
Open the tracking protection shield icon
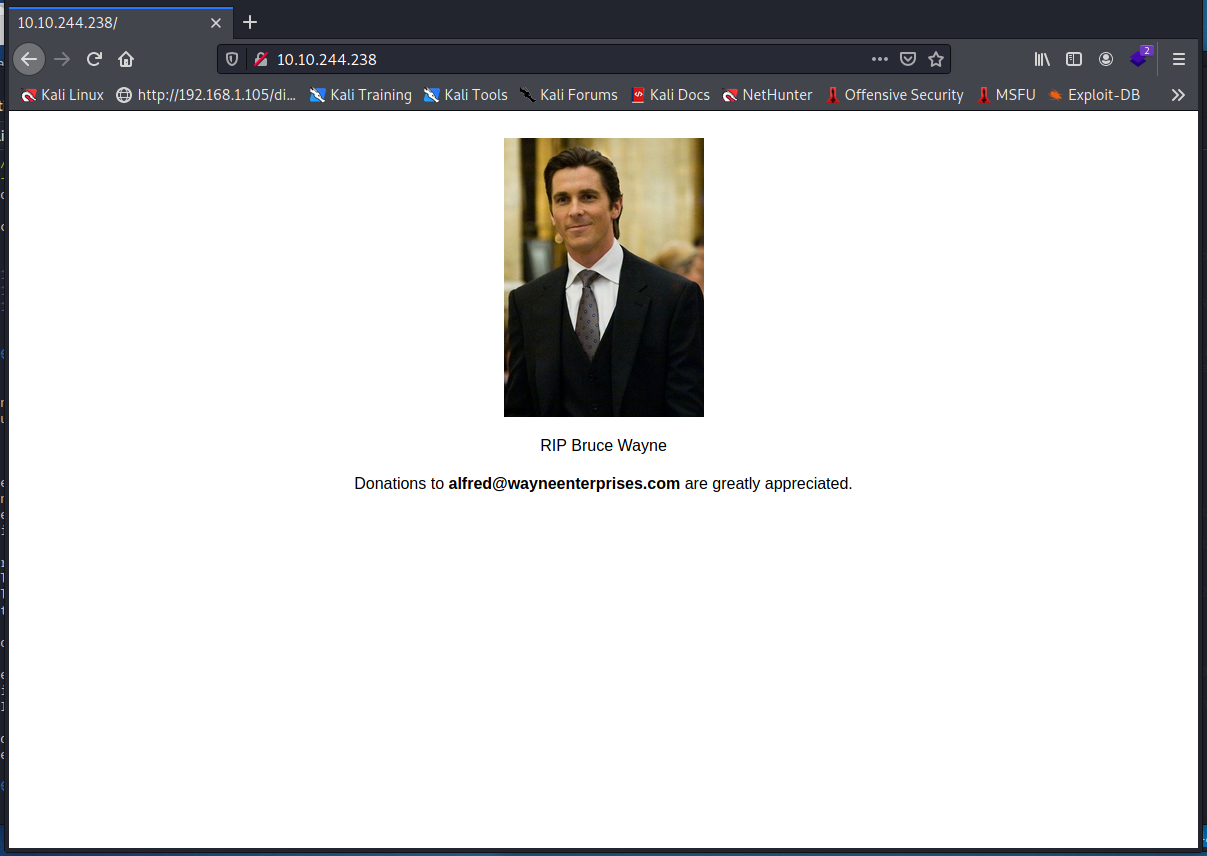pos(232,59)
